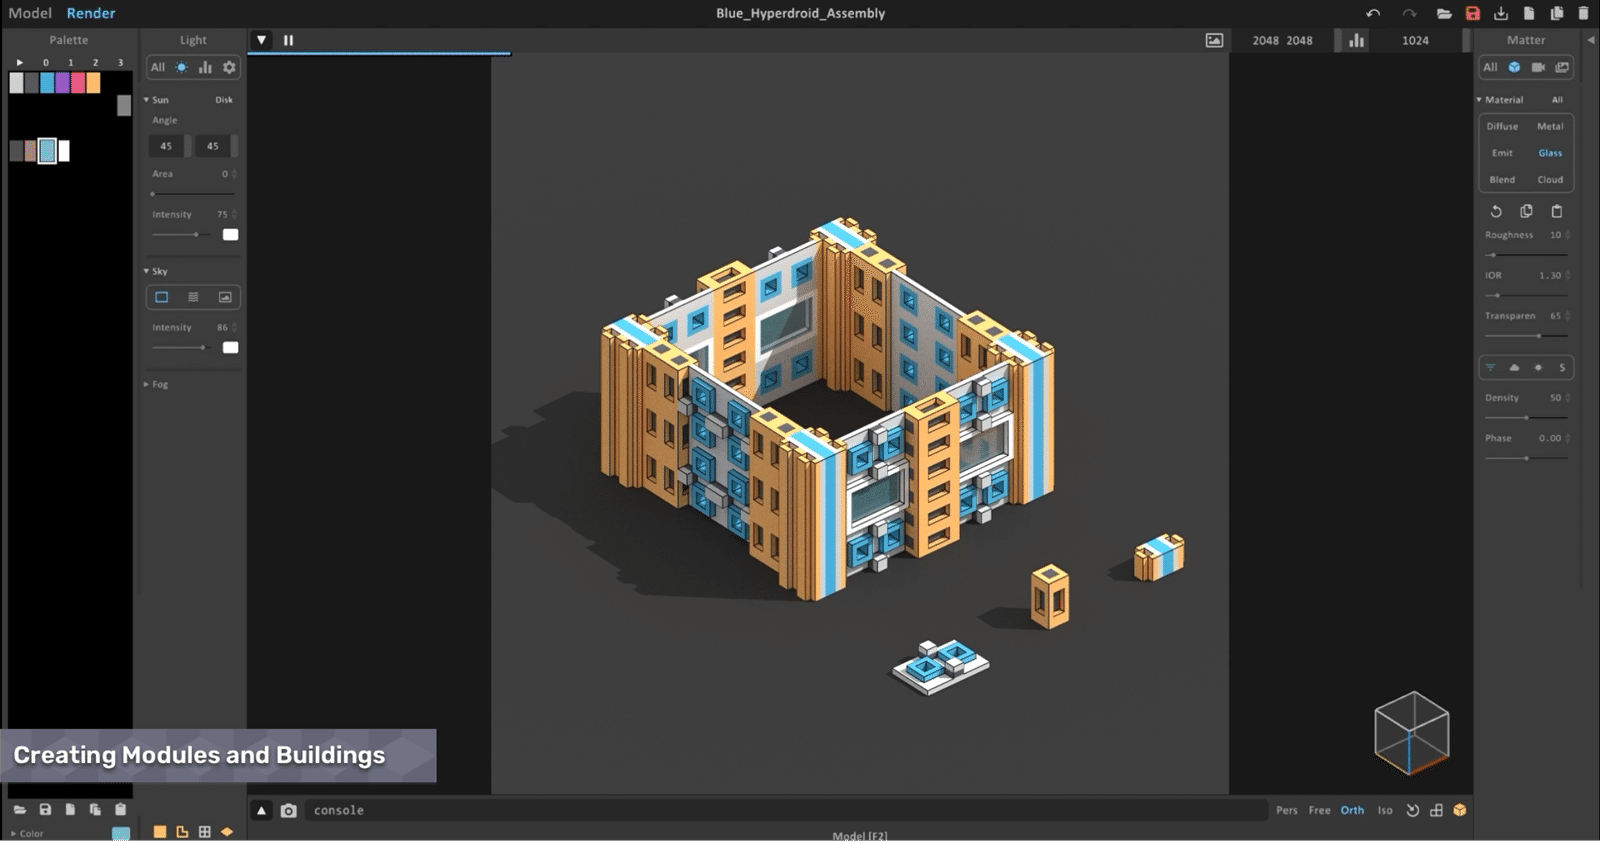Show All in the Matter panel

pos(1490,67)
